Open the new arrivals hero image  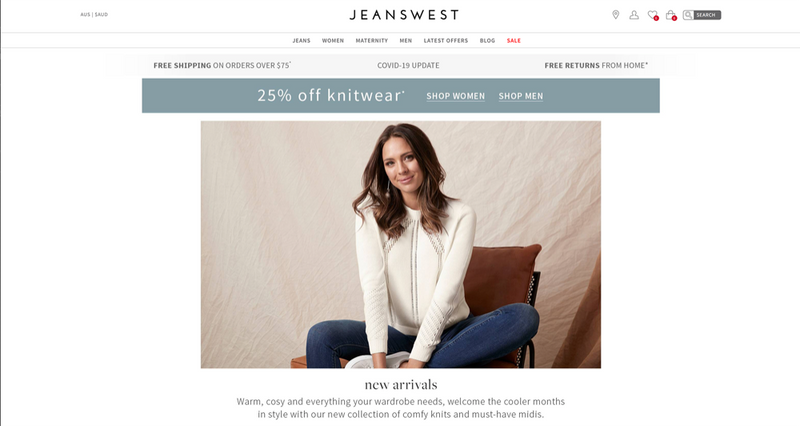click(x=401, y=244)
